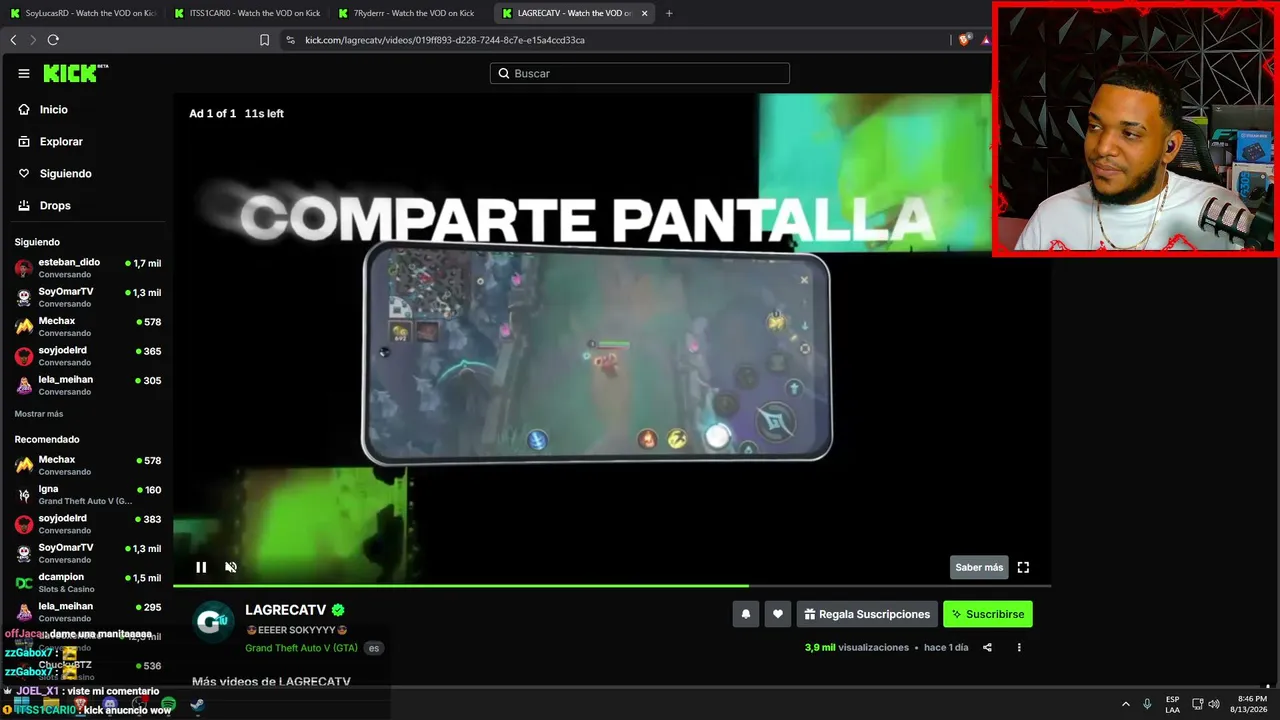1280x720 pixels.
Task: Open Drops in the sidebar
Action: (55, 206)
